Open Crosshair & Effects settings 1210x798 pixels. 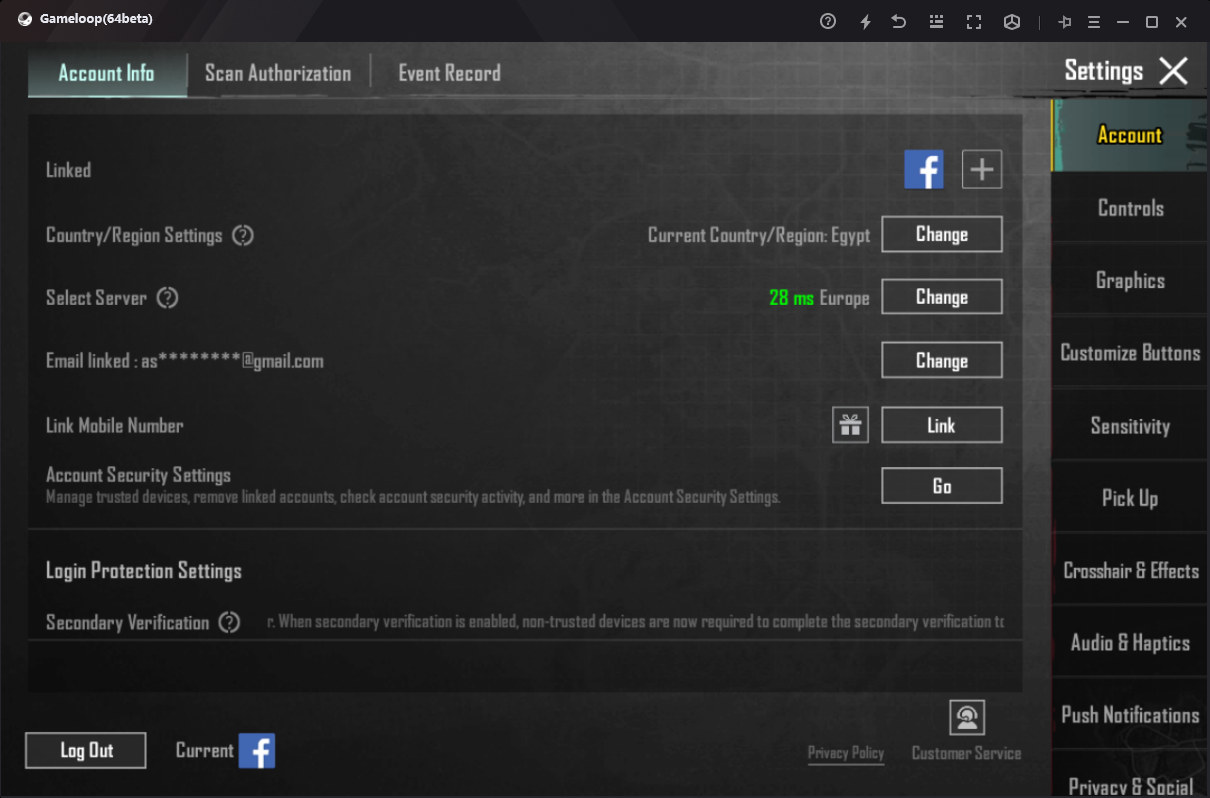[1130, 571]
